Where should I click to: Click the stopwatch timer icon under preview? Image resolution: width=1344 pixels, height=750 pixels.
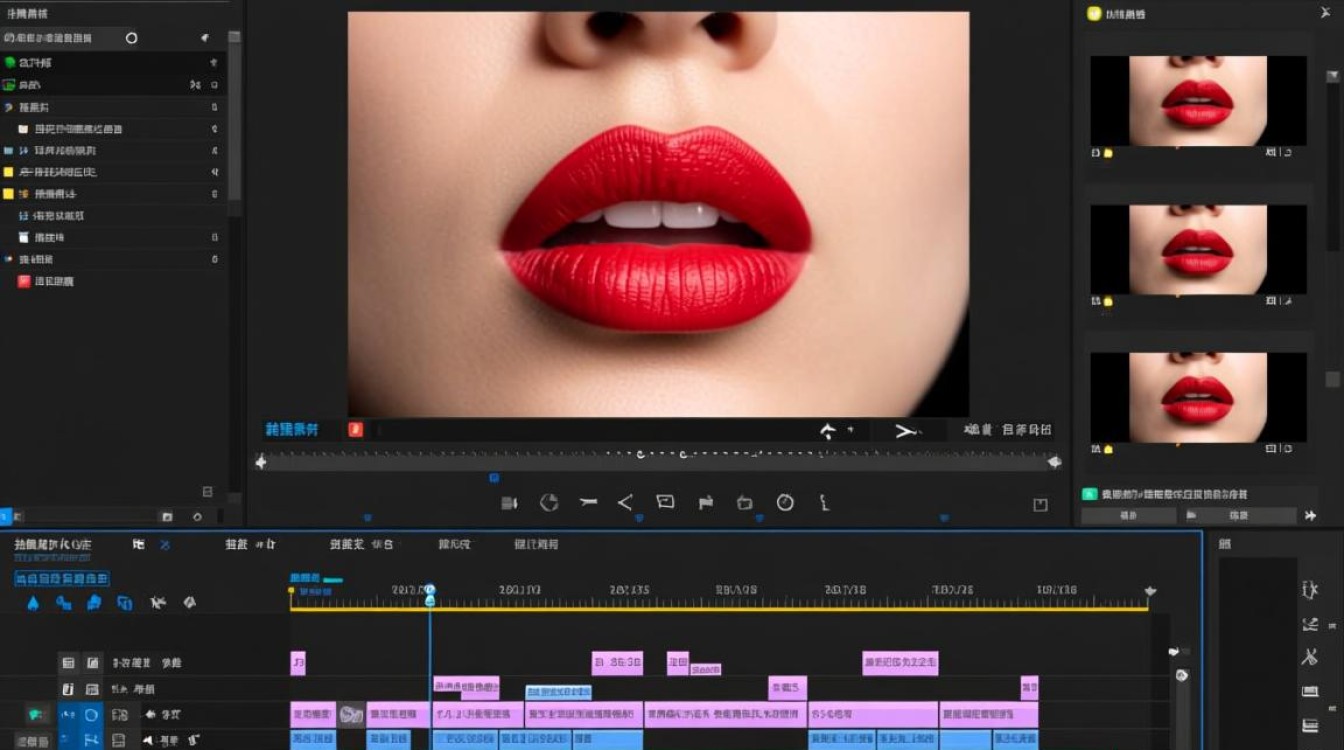tap(785, 503)
